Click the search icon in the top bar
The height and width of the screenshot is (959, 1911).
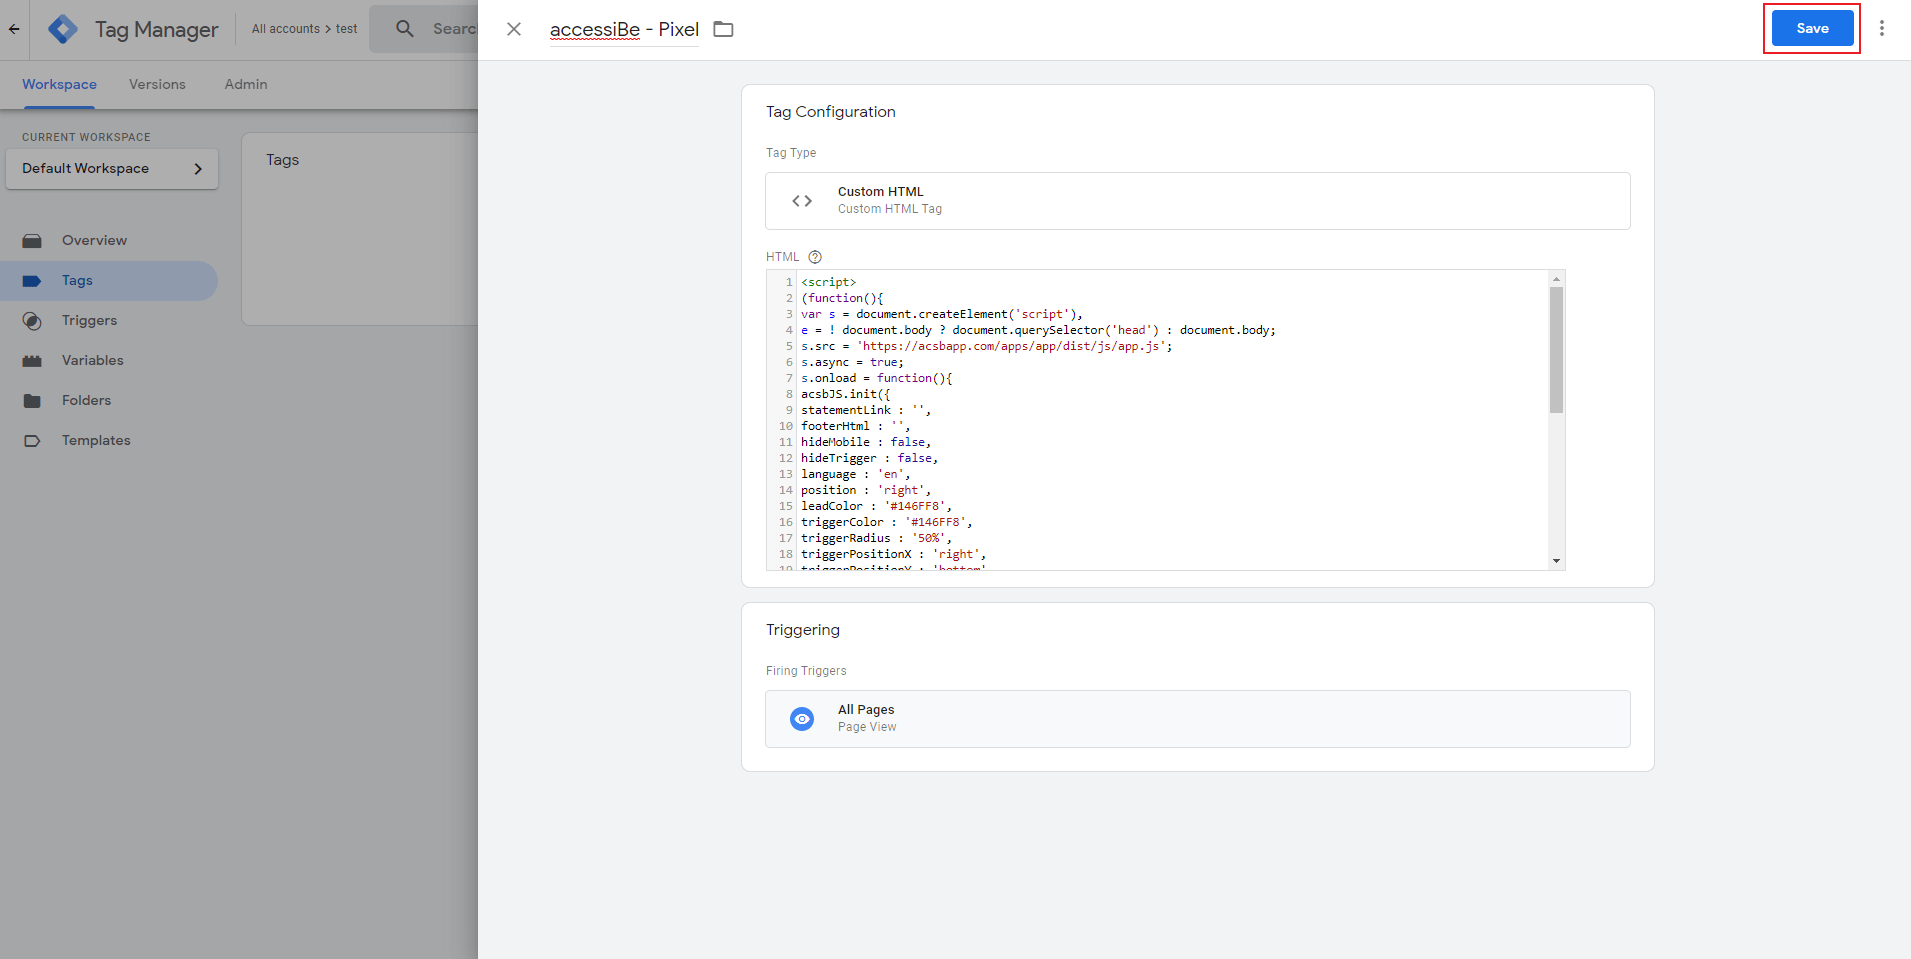pos(404,28)
